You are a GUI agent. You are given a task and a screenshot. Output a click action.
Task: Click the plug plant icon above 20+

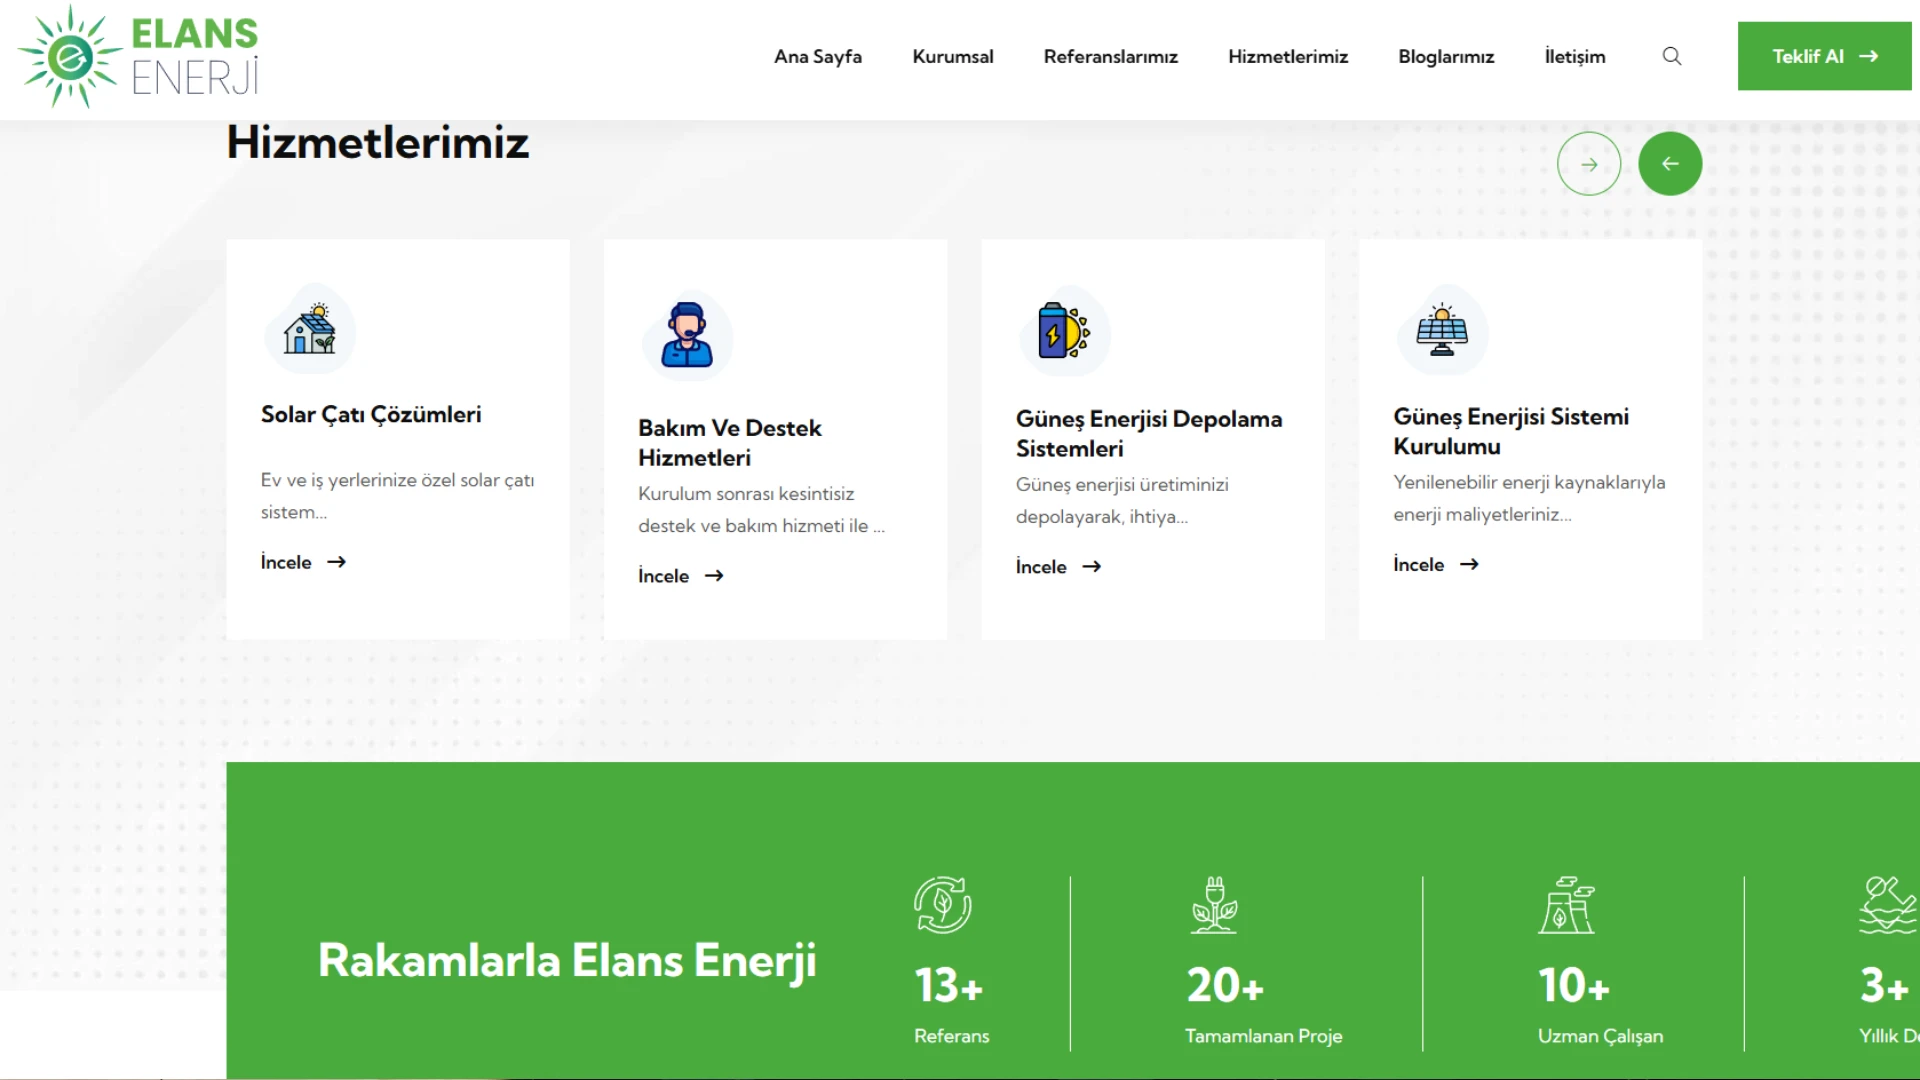coord(1214,905)
